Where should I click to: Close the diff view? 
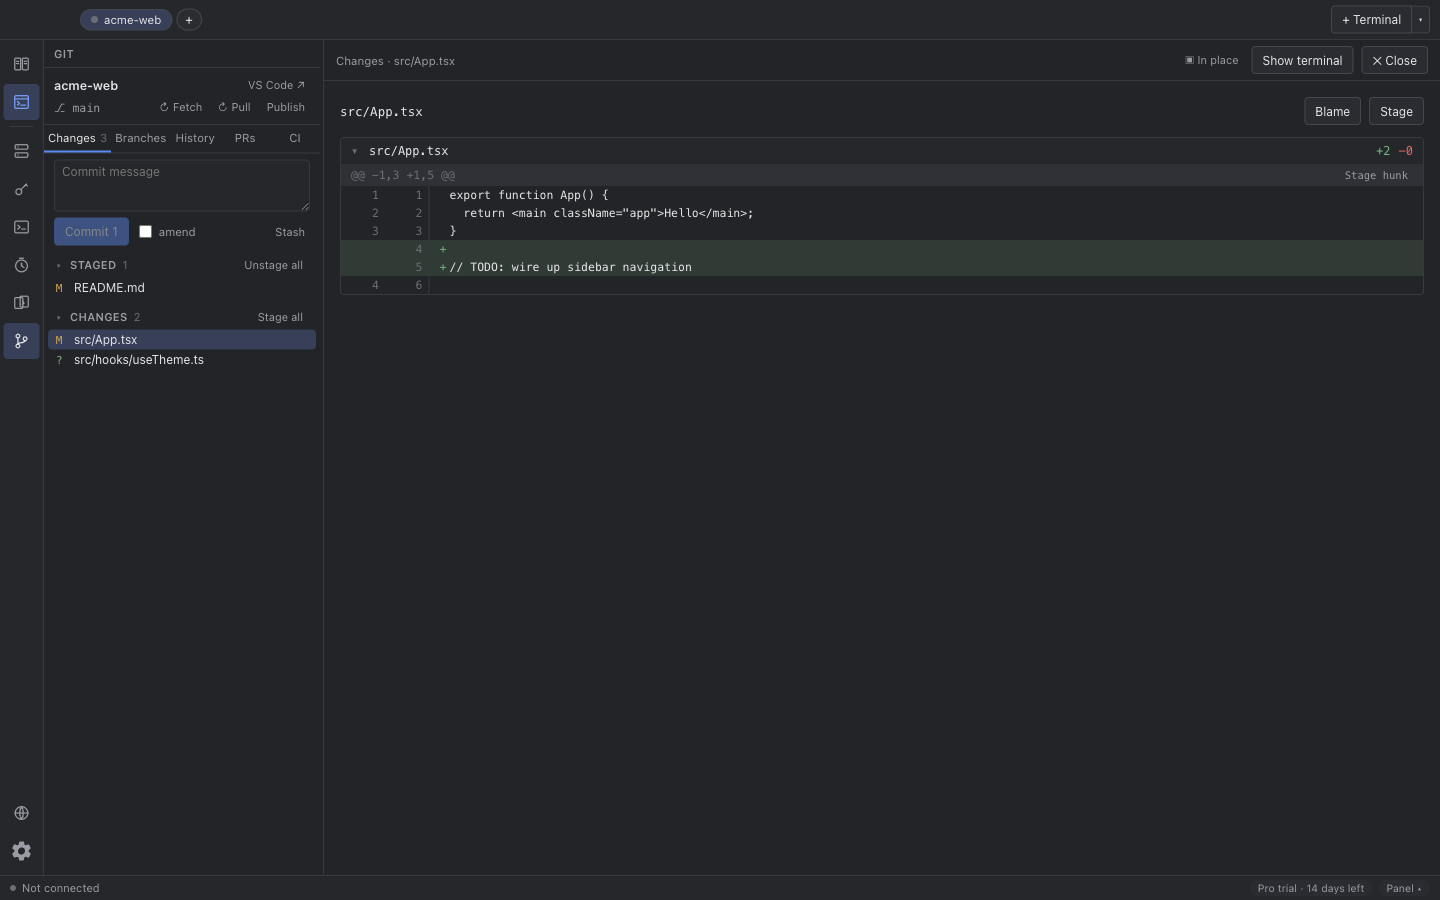[1394, 61]
